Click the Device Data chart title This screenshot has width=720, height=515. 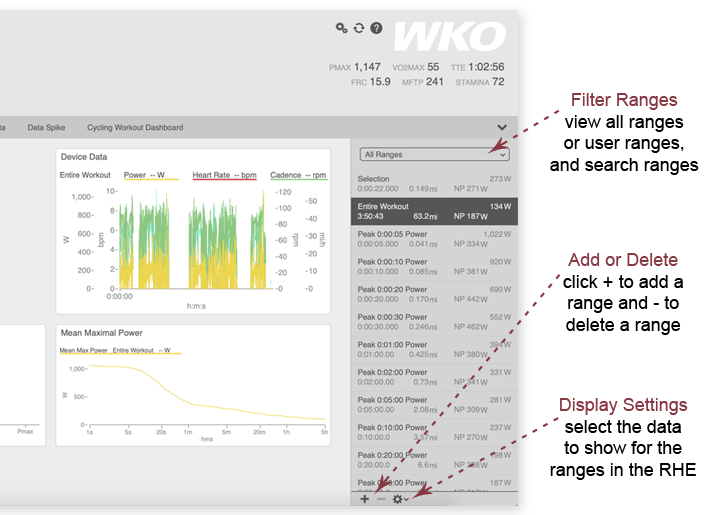(84, 157)
